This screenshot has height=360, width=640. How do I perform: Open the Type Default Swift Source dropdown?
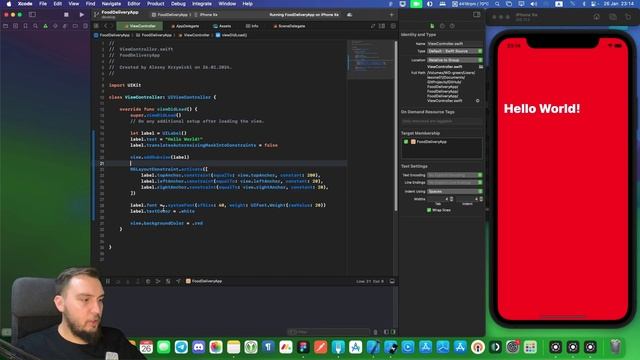point(455,51)
